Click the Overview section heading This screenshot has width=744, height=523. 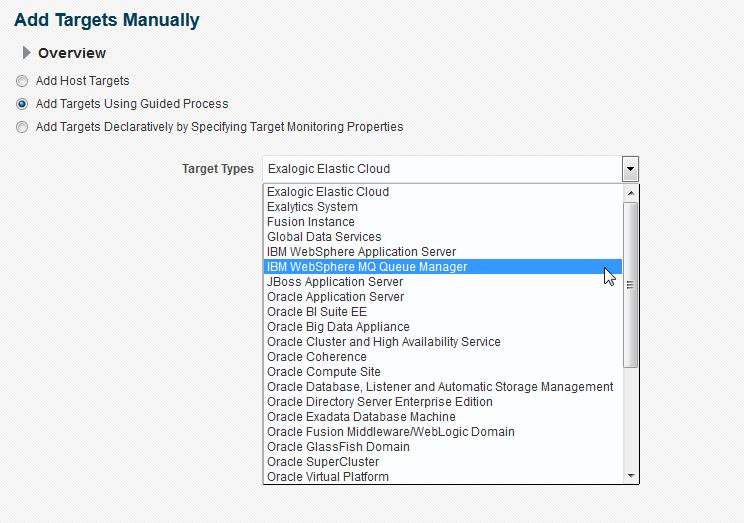72,53
